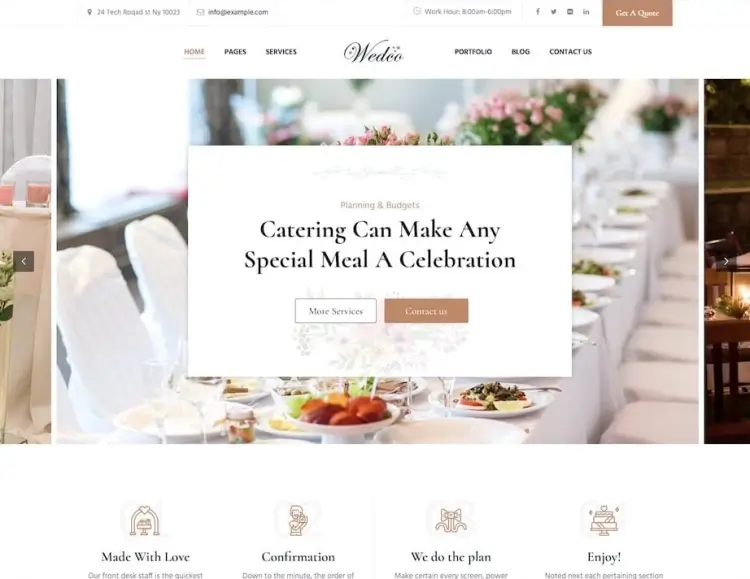Advance slider with right arrow
The image size is (750, 579).
726,261
